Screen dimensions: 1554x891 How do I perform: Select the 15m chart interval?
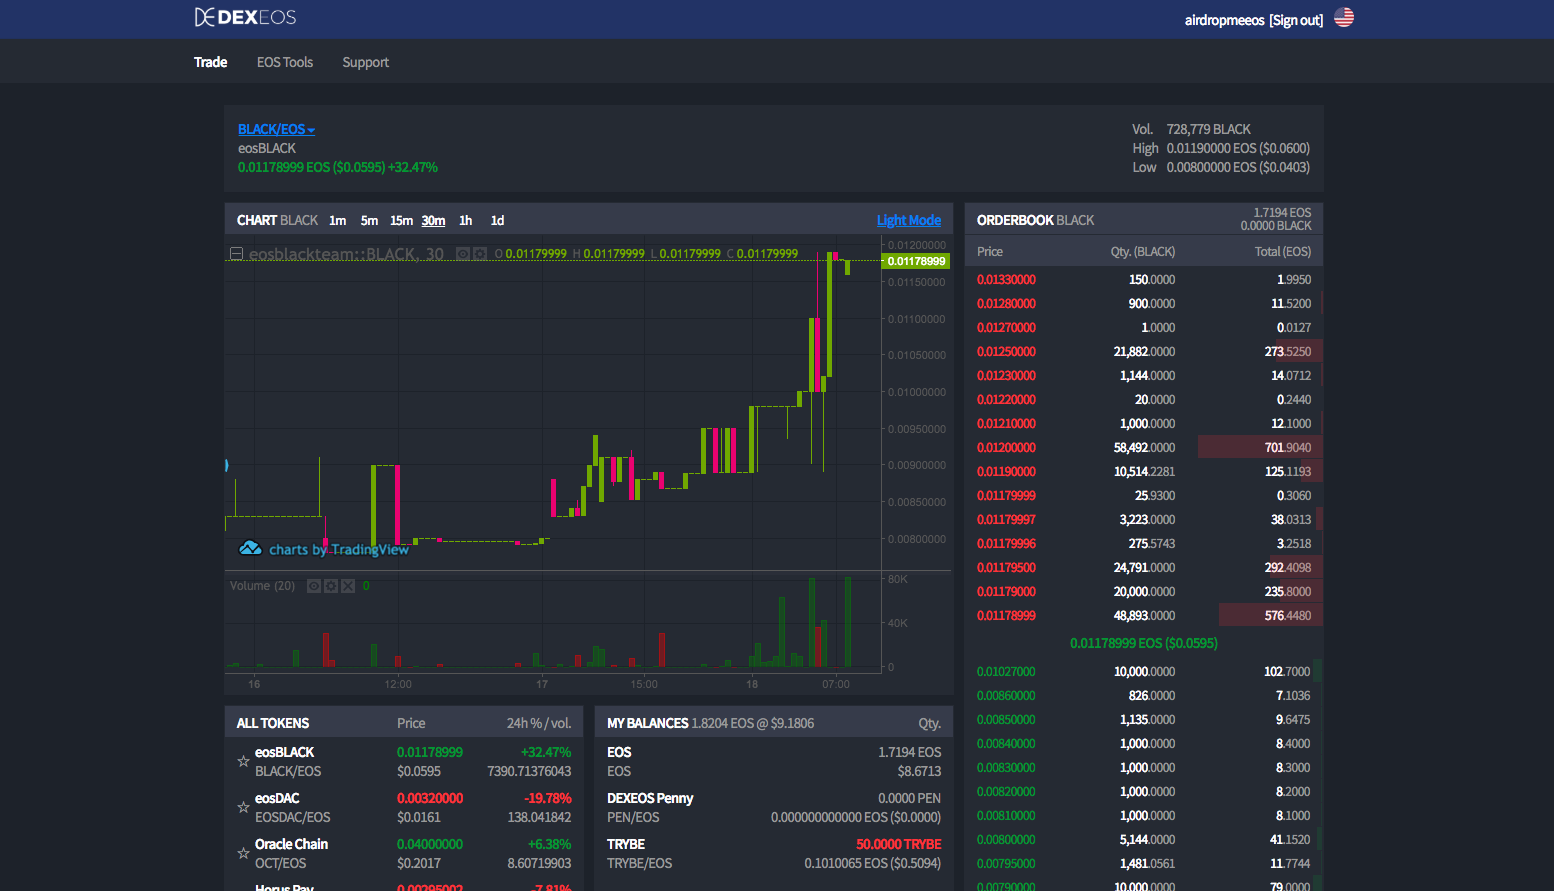click(x=401, y=220)
